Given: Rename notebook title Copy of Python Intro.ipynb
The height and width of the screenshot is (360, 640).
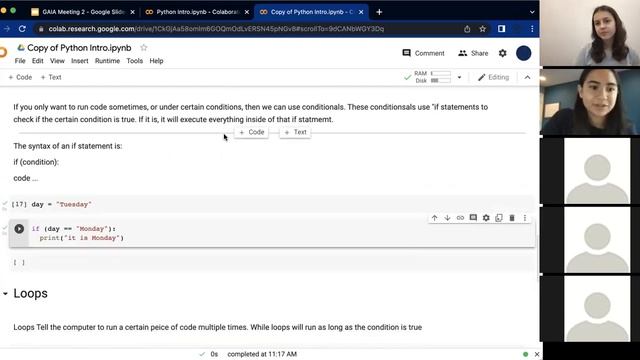Looking at the screenshot, I should tap(79, 48).
